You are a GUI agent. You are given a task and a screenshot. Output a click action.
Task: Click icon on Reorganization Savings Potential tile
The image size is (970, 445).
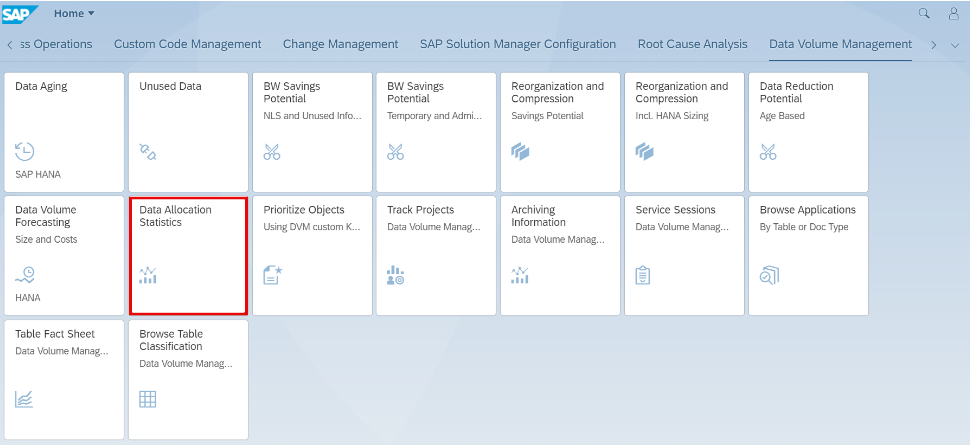click(x=520, y=152)
